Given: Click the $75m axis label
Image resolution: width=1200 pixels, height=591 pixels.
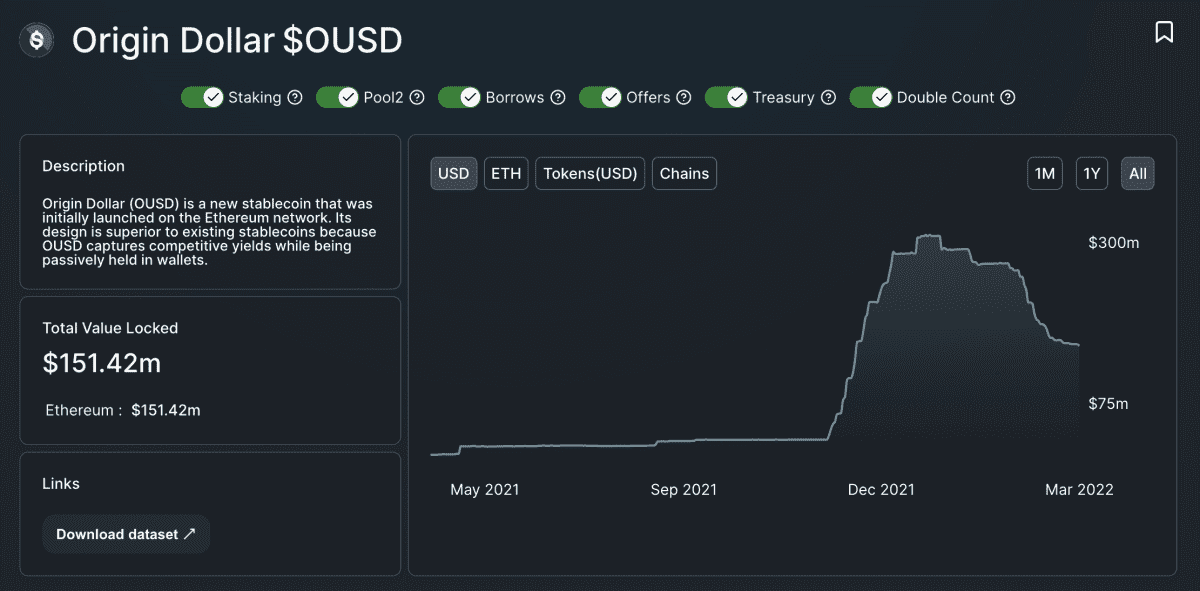Looking at the screenshot, I should tap(1108, 403).
